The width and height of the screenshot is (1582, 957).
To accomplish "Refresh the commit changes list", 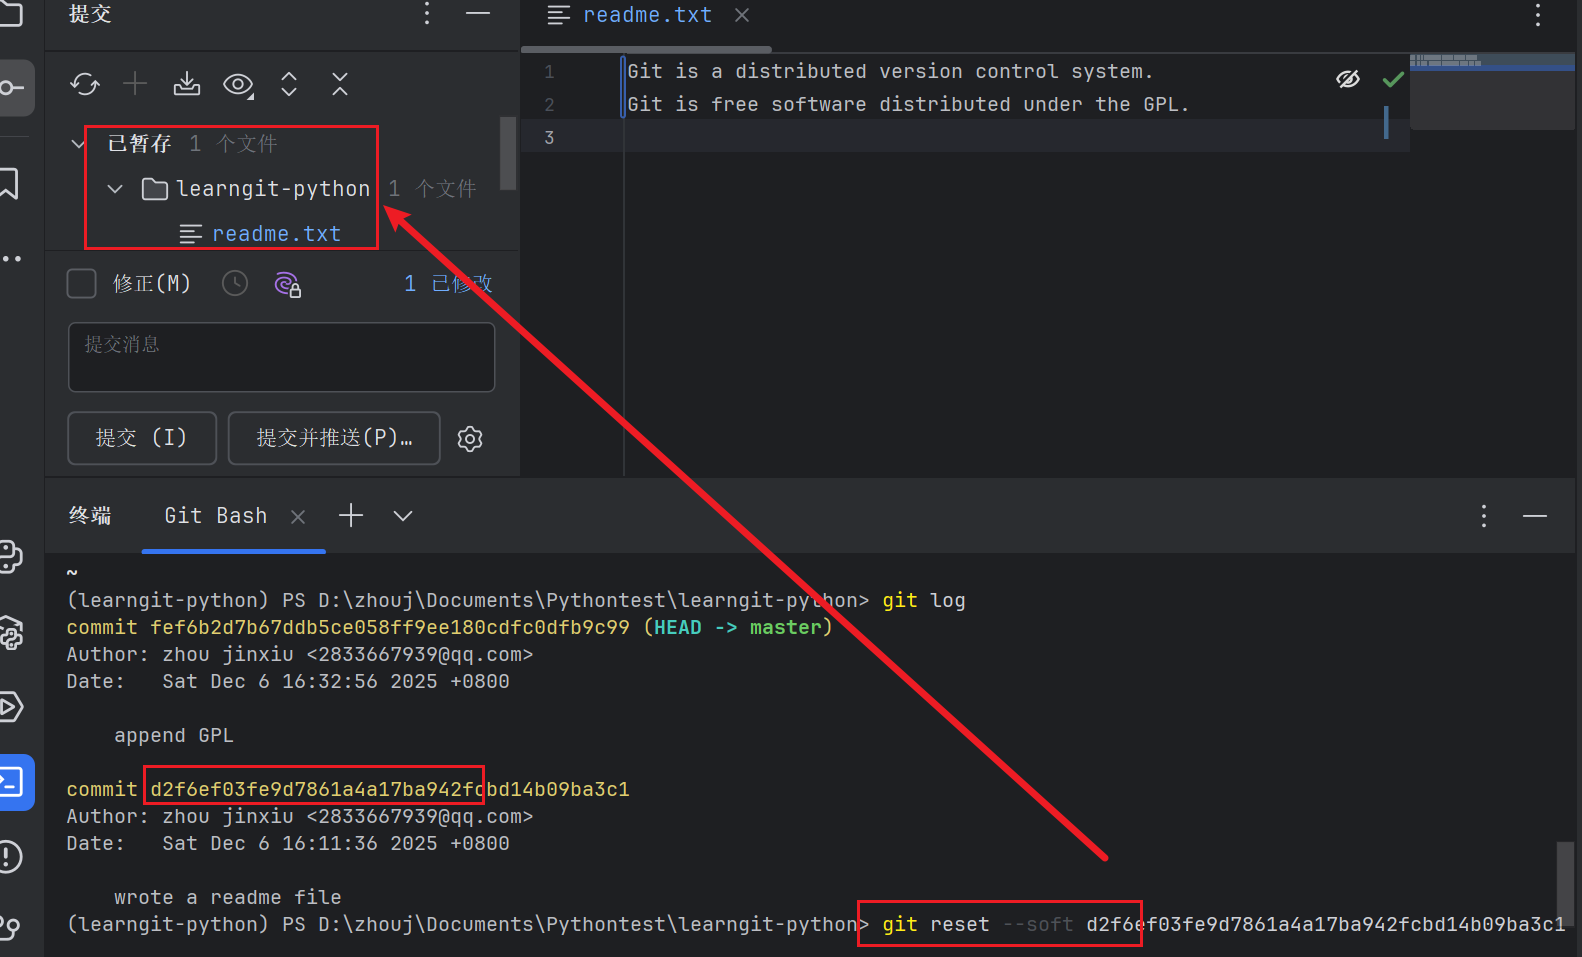I will pos(85,84).
